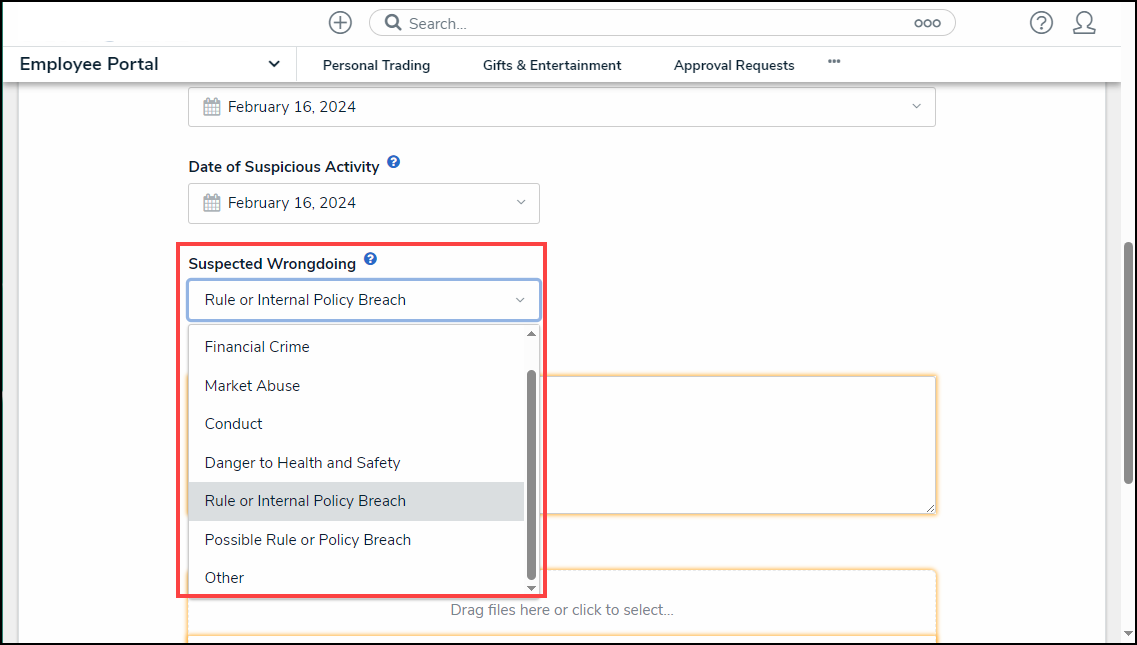The width and height of the screenshot is (1137, 645).
Task: Open the Date of Suspicious Activity picker
Action: (364, 203)
